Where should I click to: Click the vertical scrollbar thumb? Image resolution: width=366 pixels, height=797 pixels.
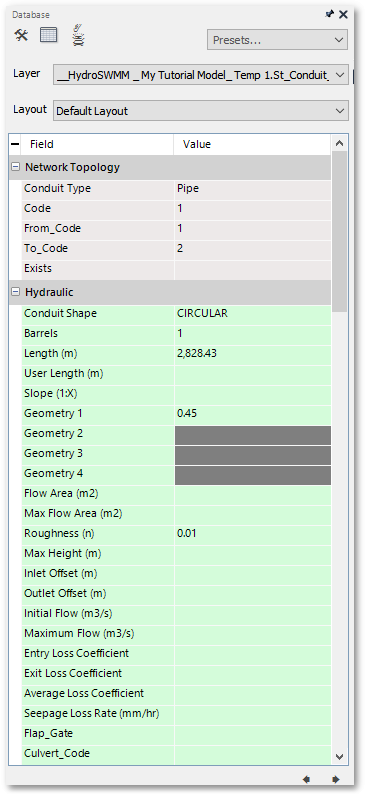340,231
